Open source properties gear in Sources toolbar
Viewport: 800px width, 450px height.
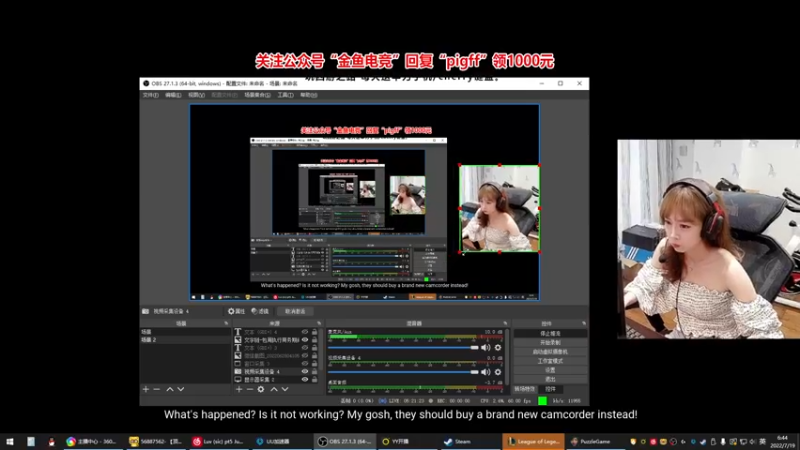click(x=261, y=389)
